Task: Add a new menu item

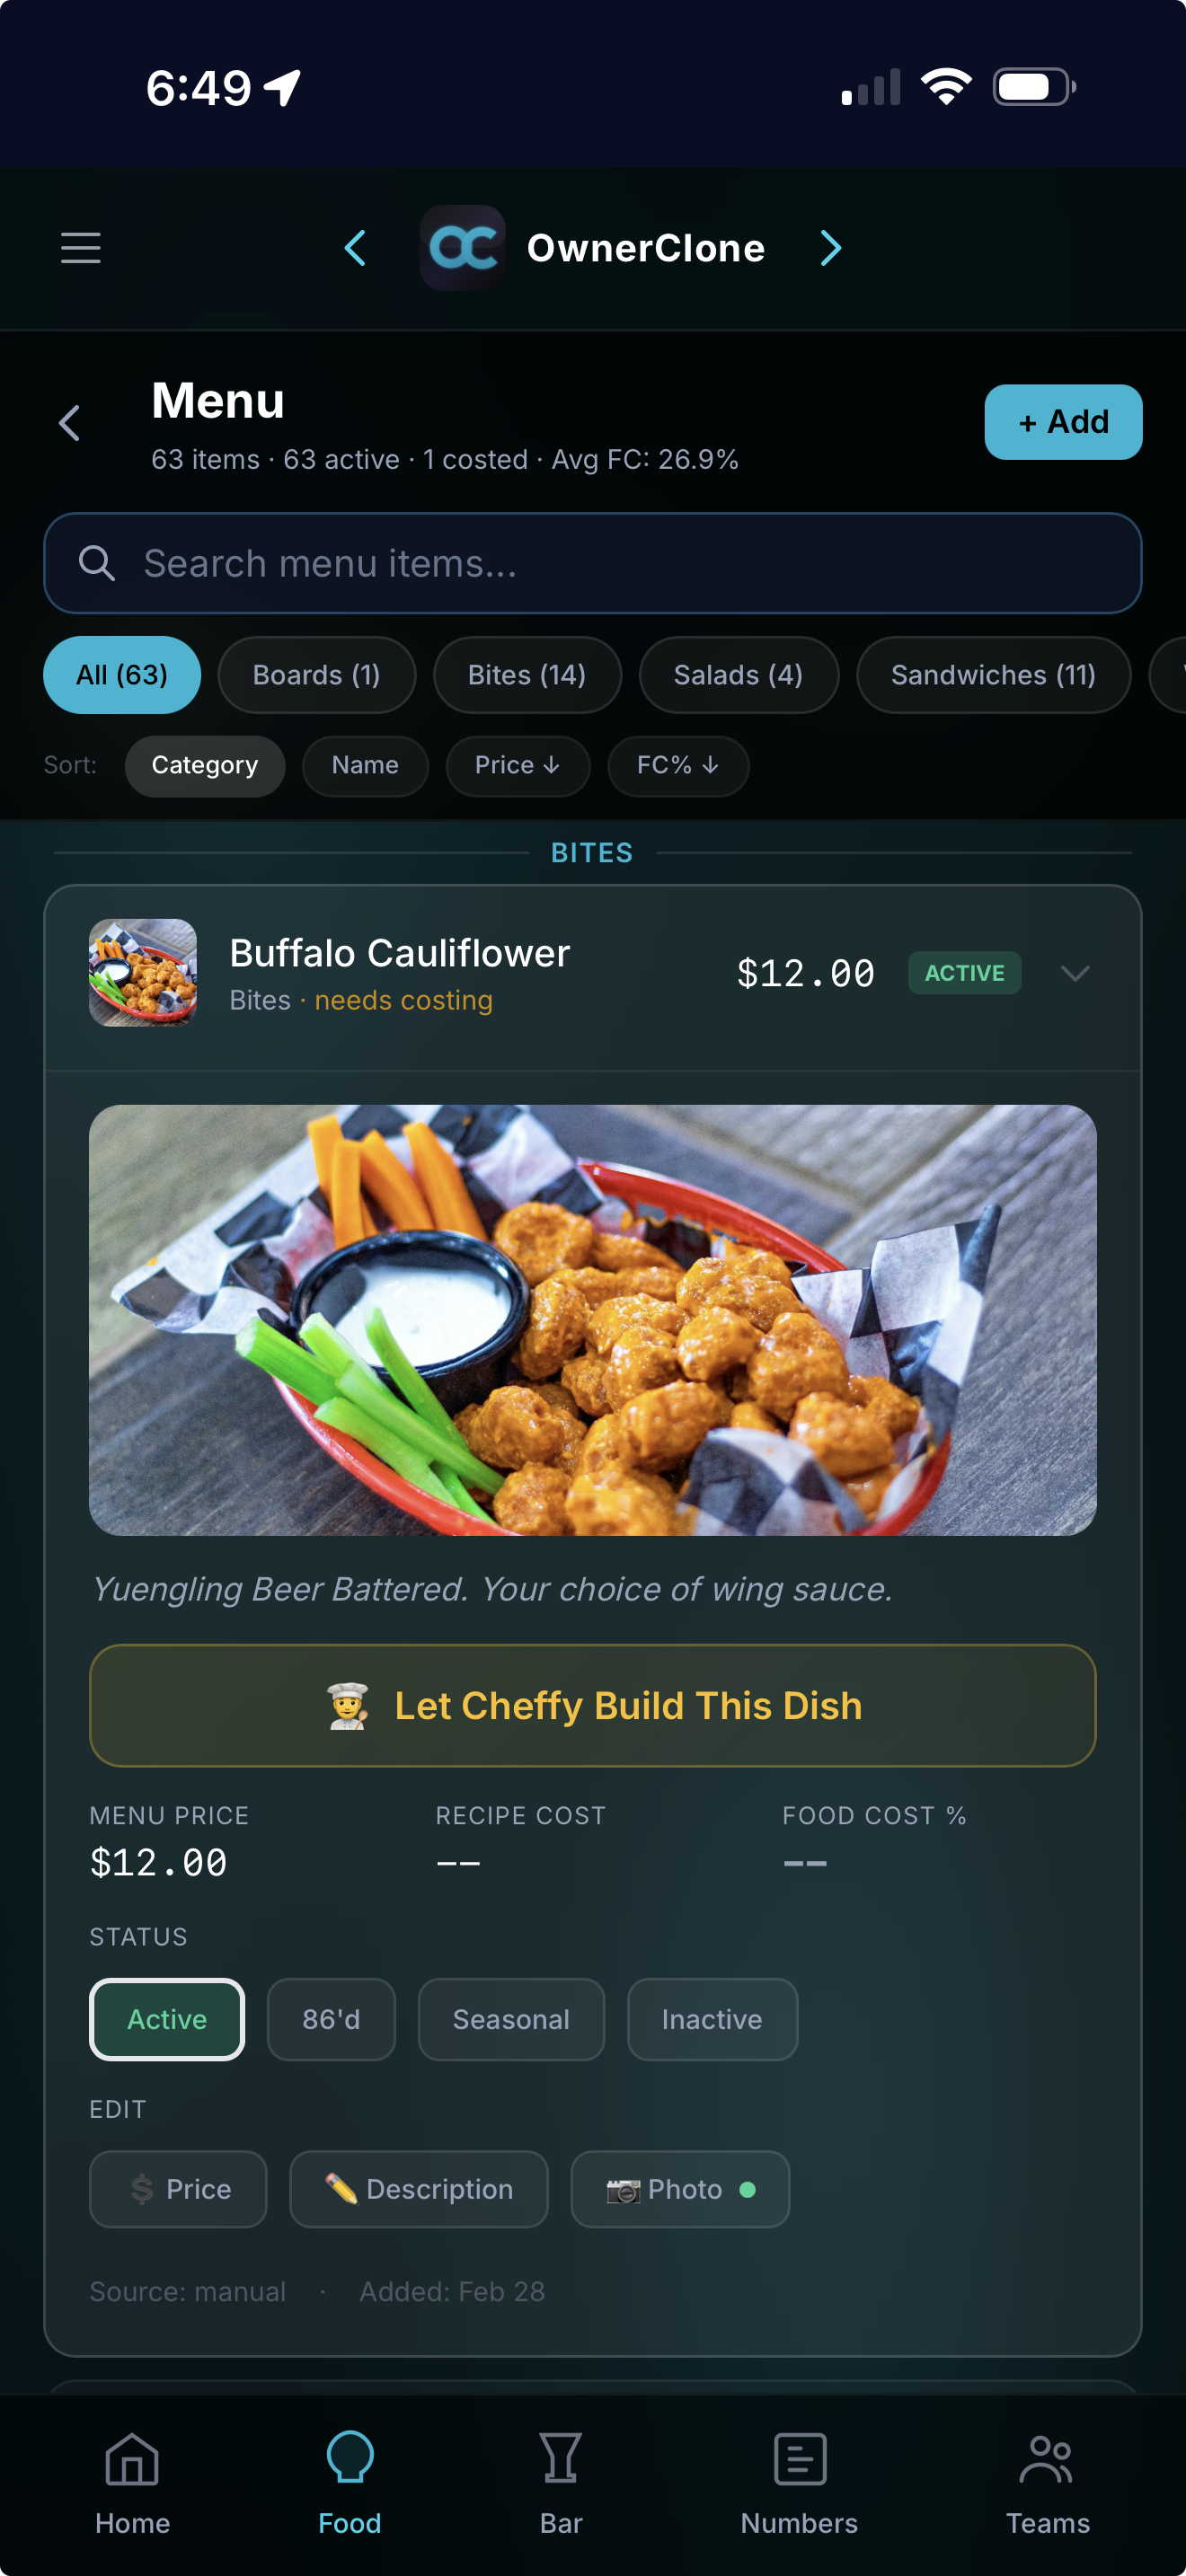Action: tap(1063, 422)
